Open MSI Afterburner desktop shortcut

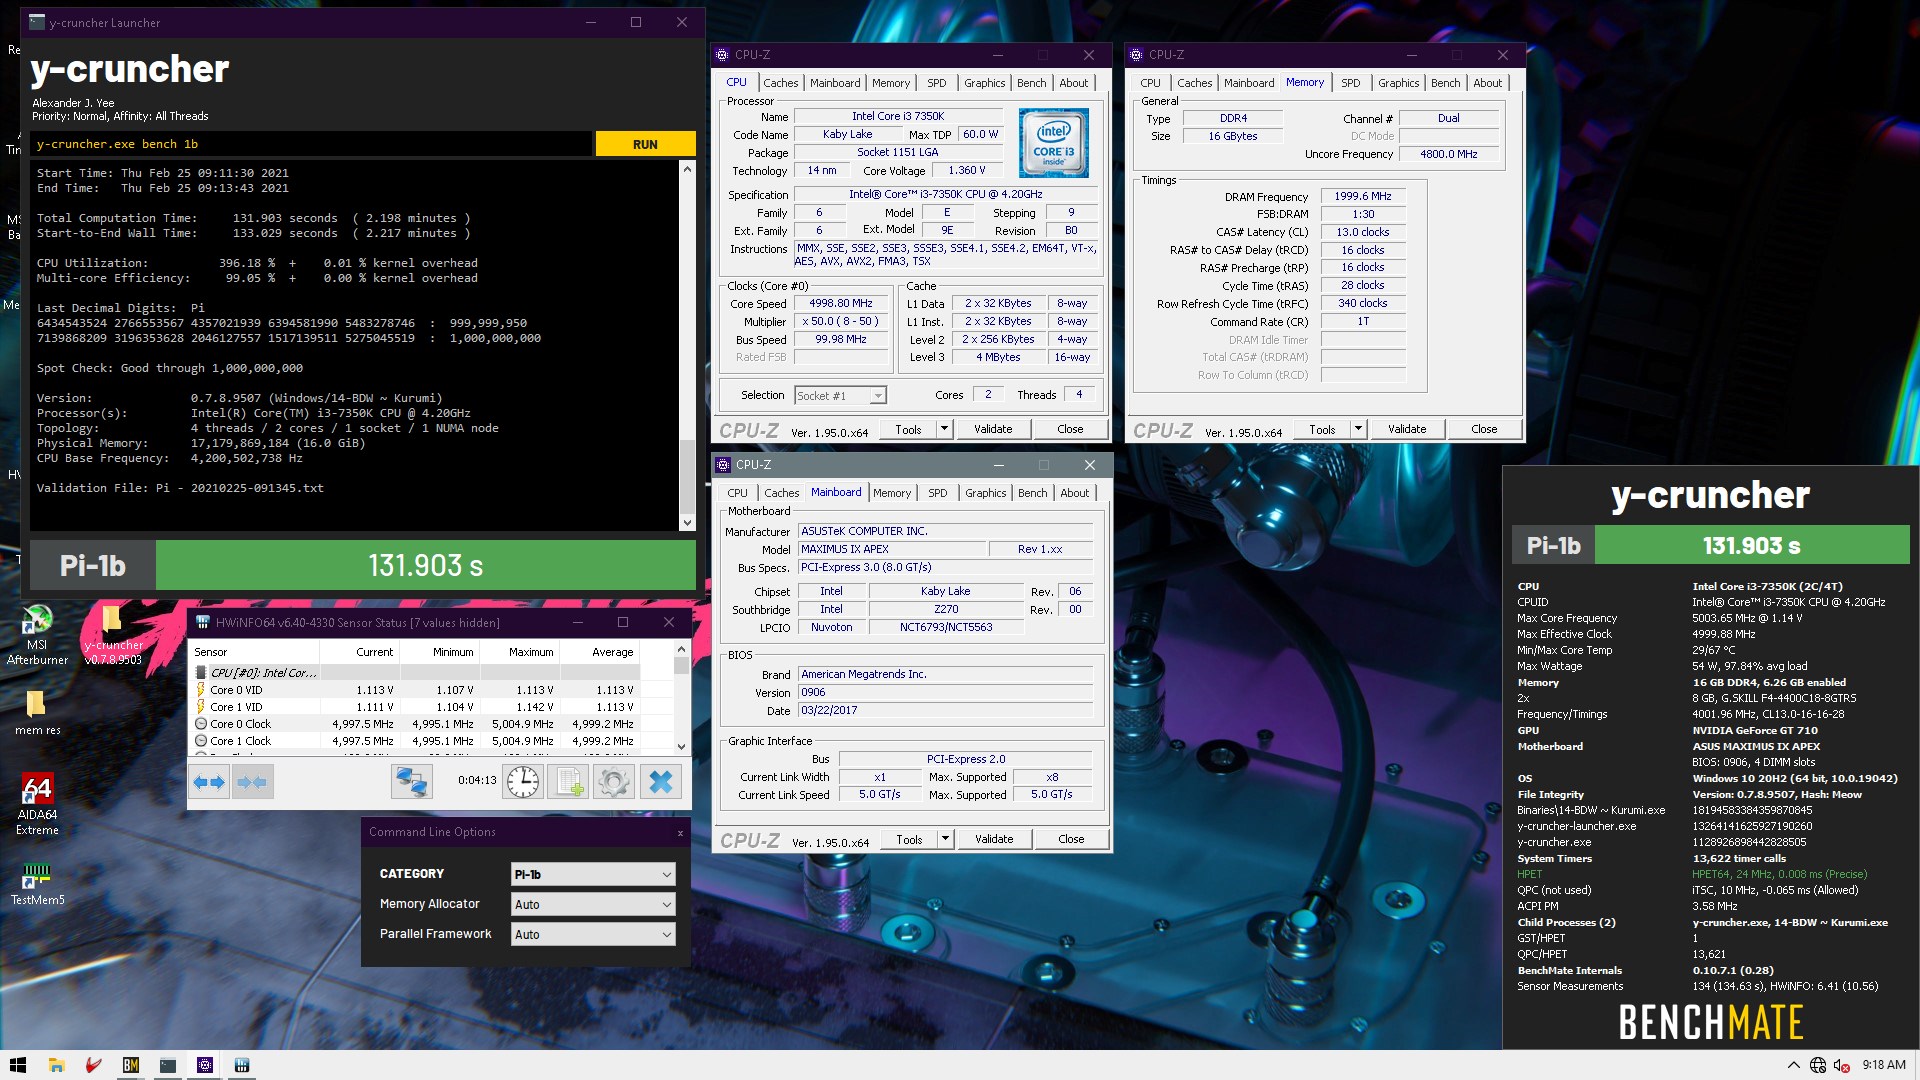click(x=37, y=635)
